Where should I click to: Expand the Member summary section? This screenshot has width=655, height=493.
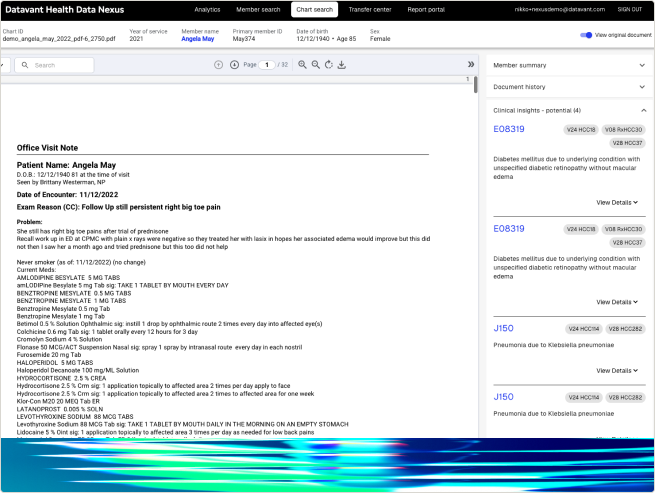tap(569, 65)
